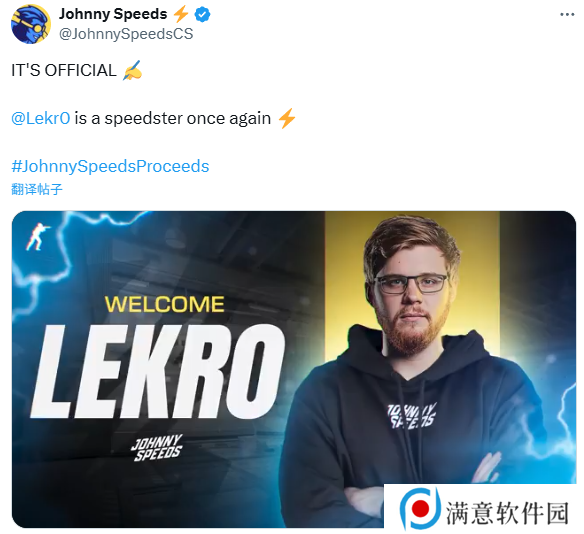Click the lightning bolt next to the display name
The image size is (584, 534).
pyautogui.click(x=181, y=15)
